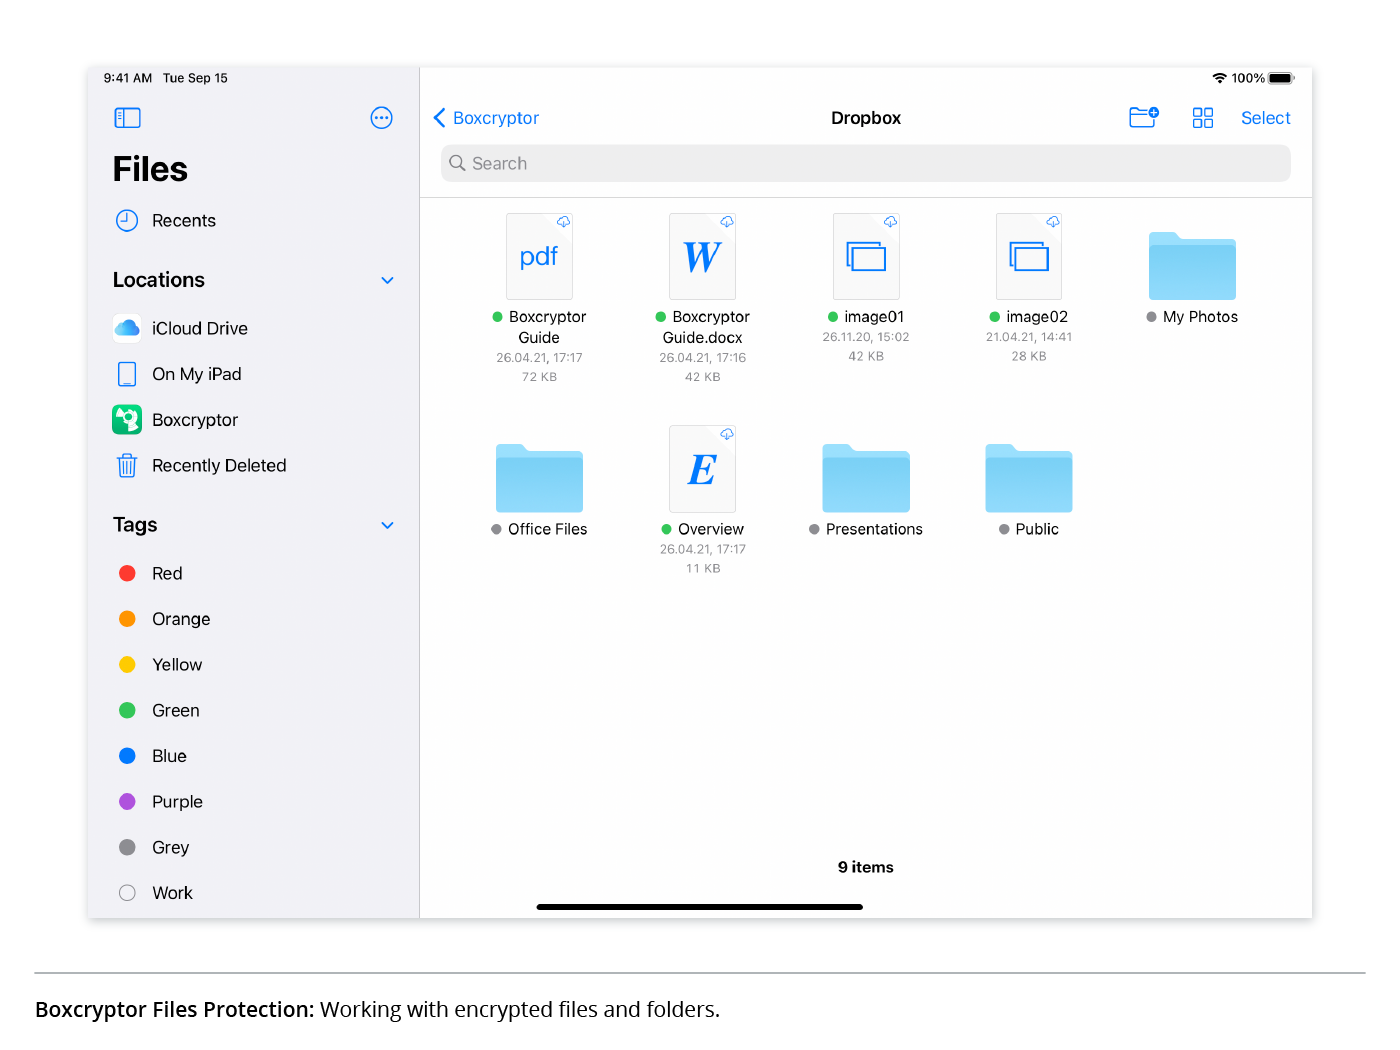Image resolution: width=1400 pixels, height=1050 pixels.
Task: Click the Dropbox title text
Action: pyautogui.click(x=866, y=118)
